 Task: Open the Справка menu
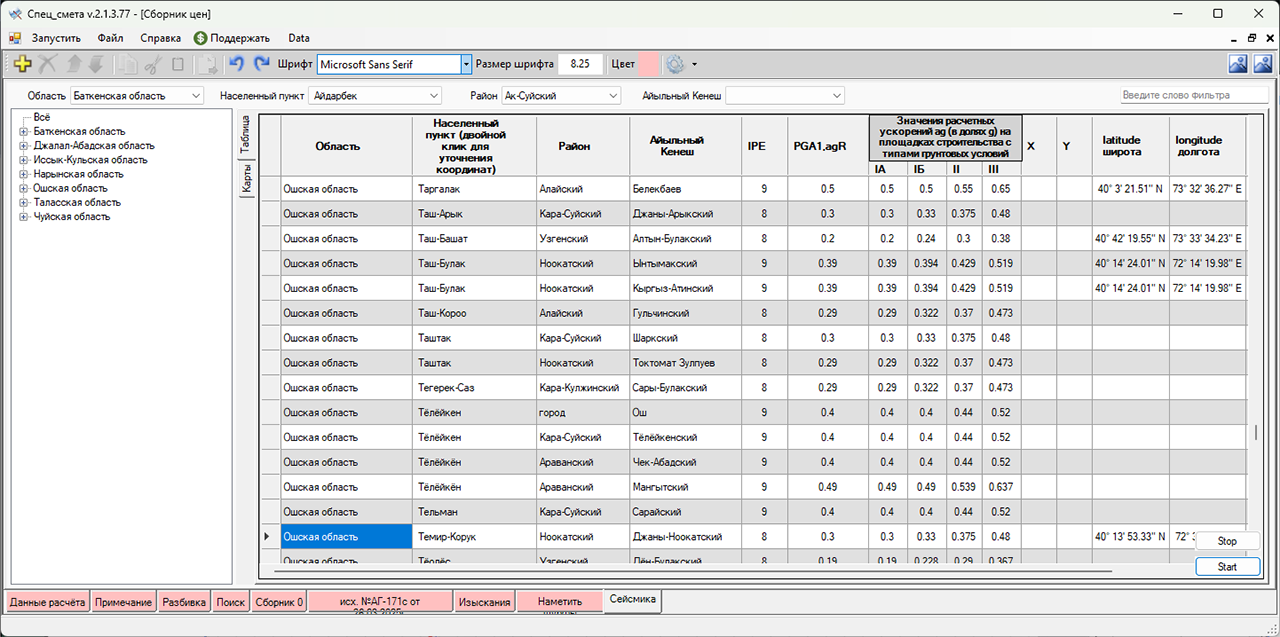click(x=160, y=38)
